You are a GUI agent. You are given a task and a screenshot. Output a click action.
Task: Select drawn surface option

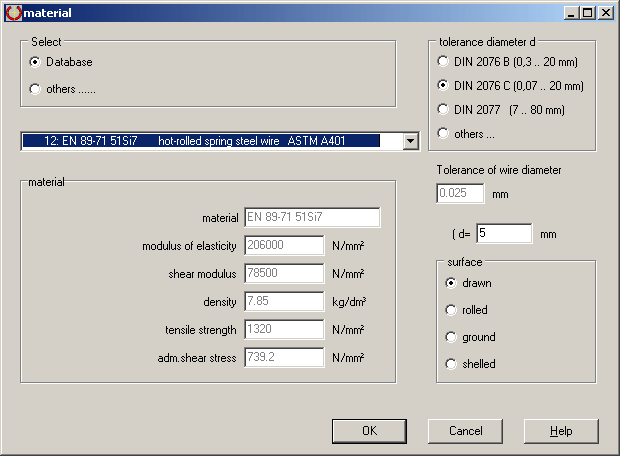coord(451,283)
